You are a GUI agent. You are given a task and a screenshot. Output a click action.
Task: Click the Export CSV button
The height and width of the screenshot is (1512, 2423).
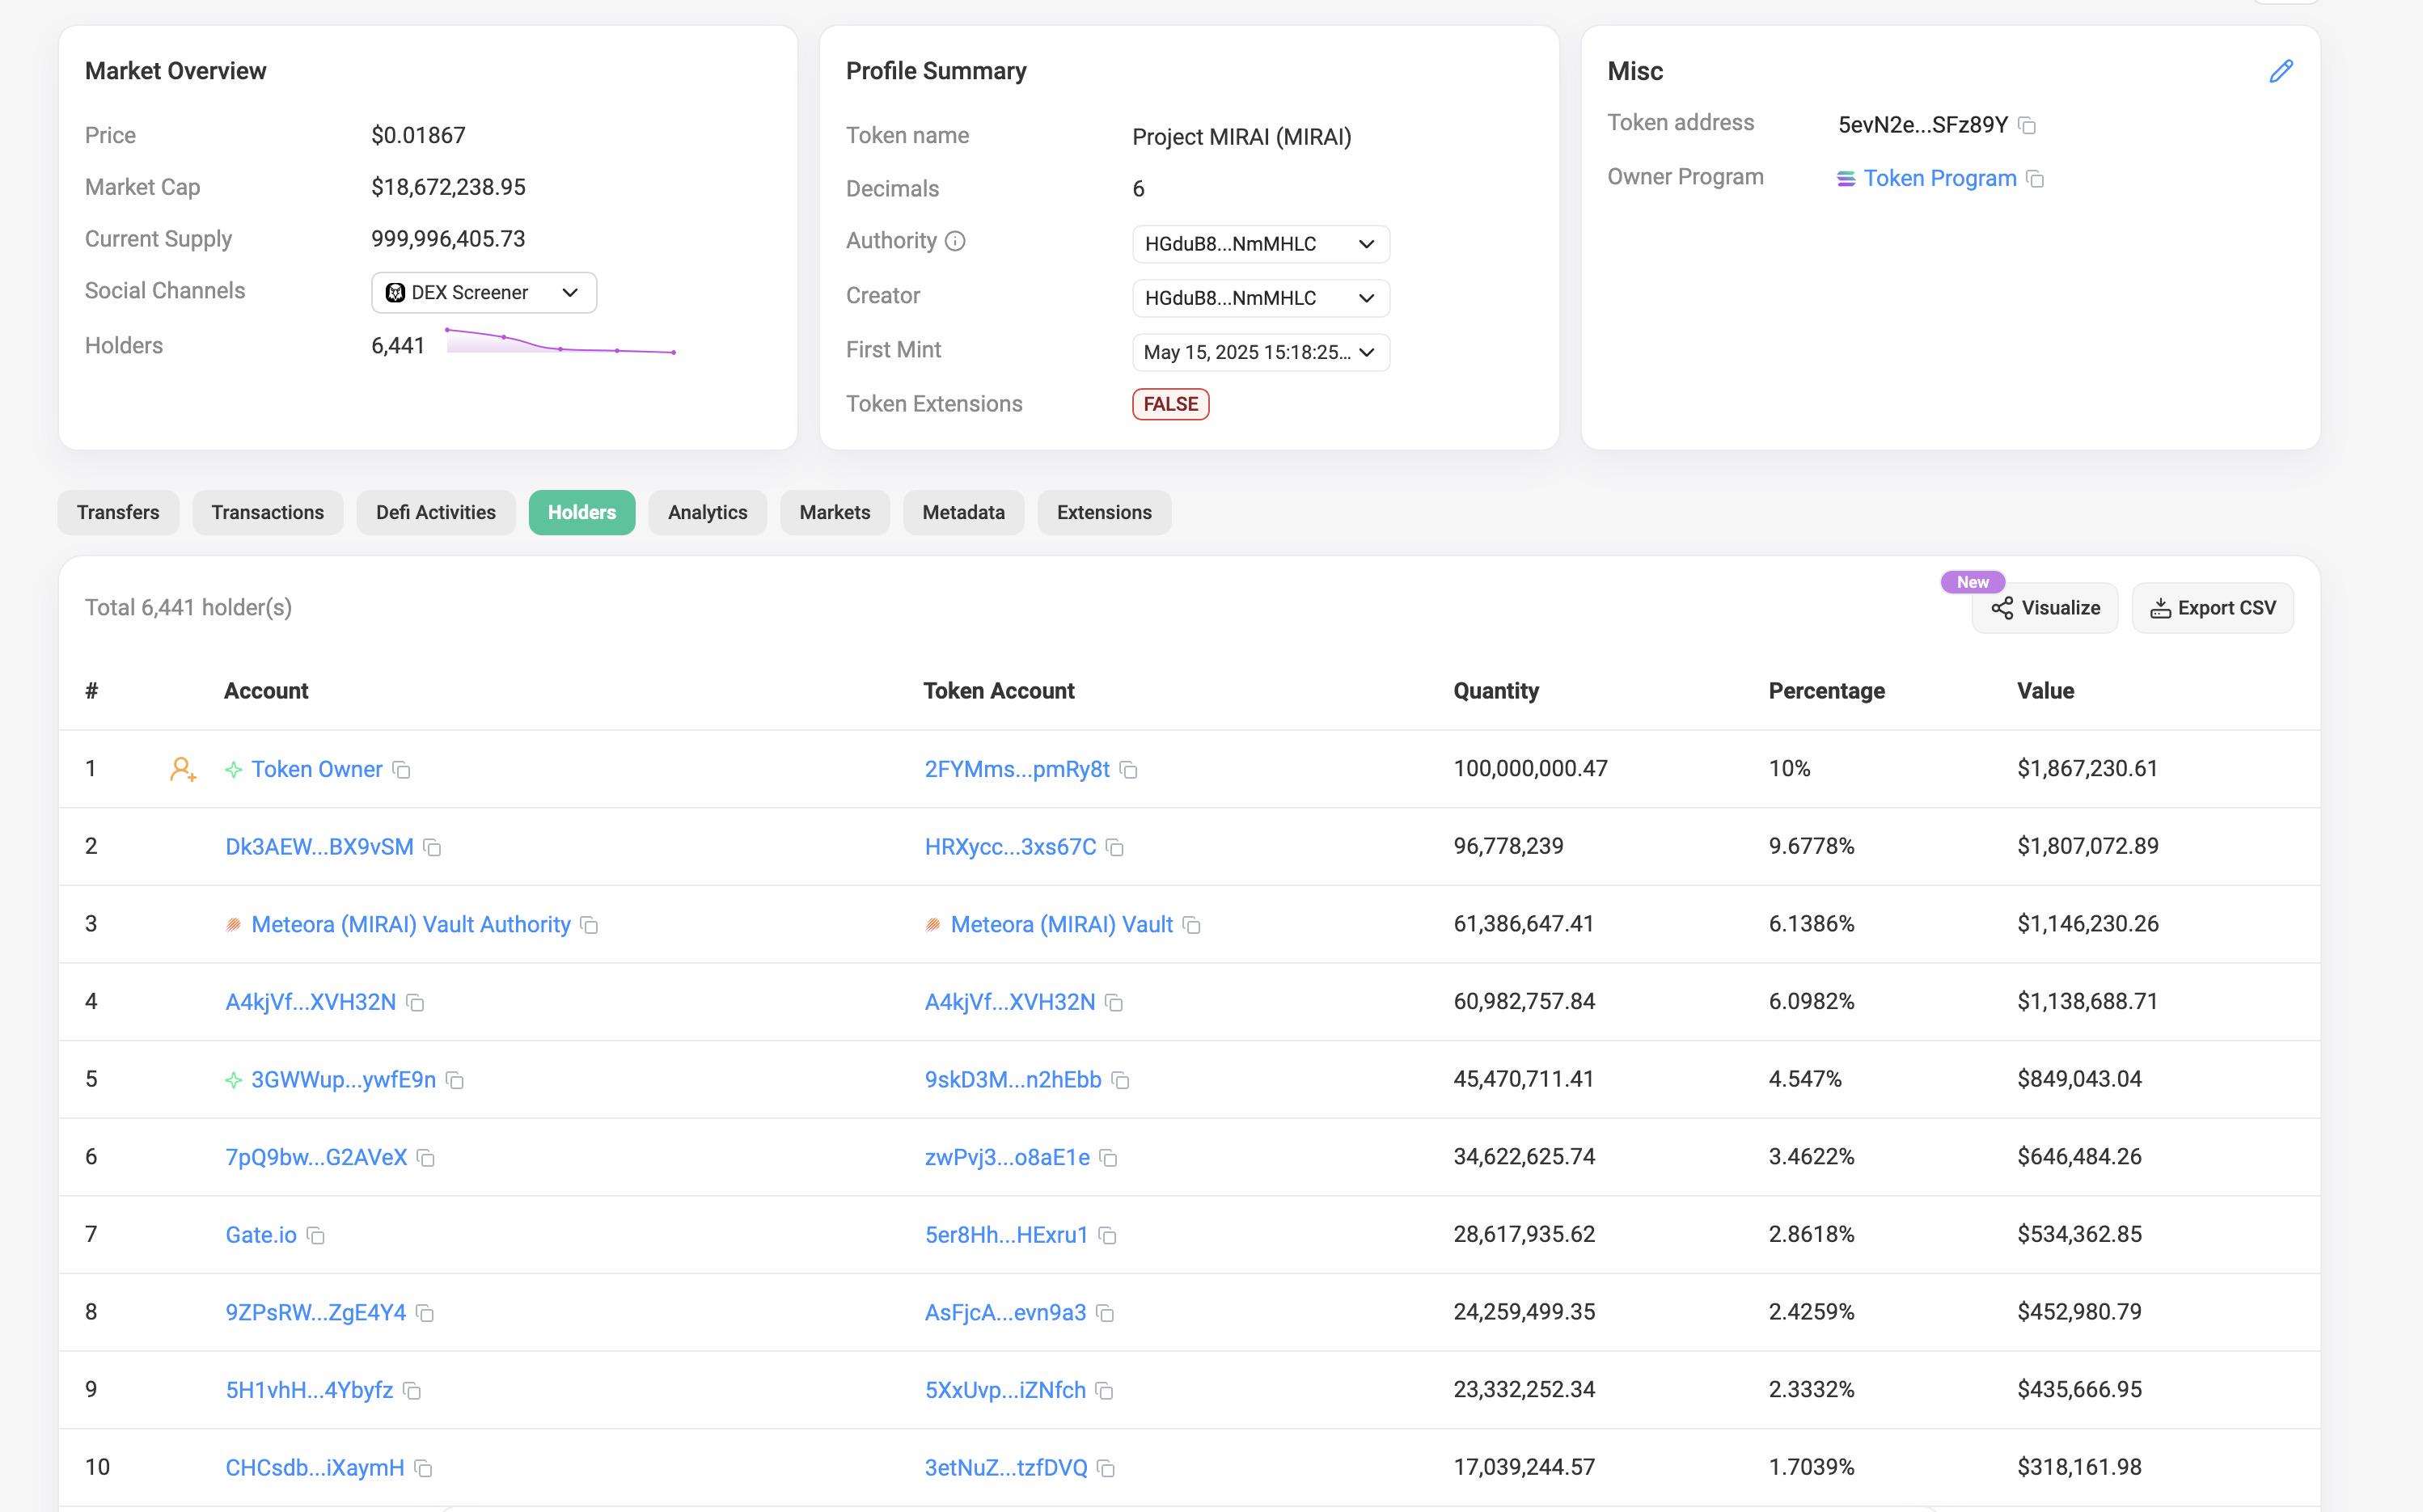pyautogui.click(x=2212, y=608)
